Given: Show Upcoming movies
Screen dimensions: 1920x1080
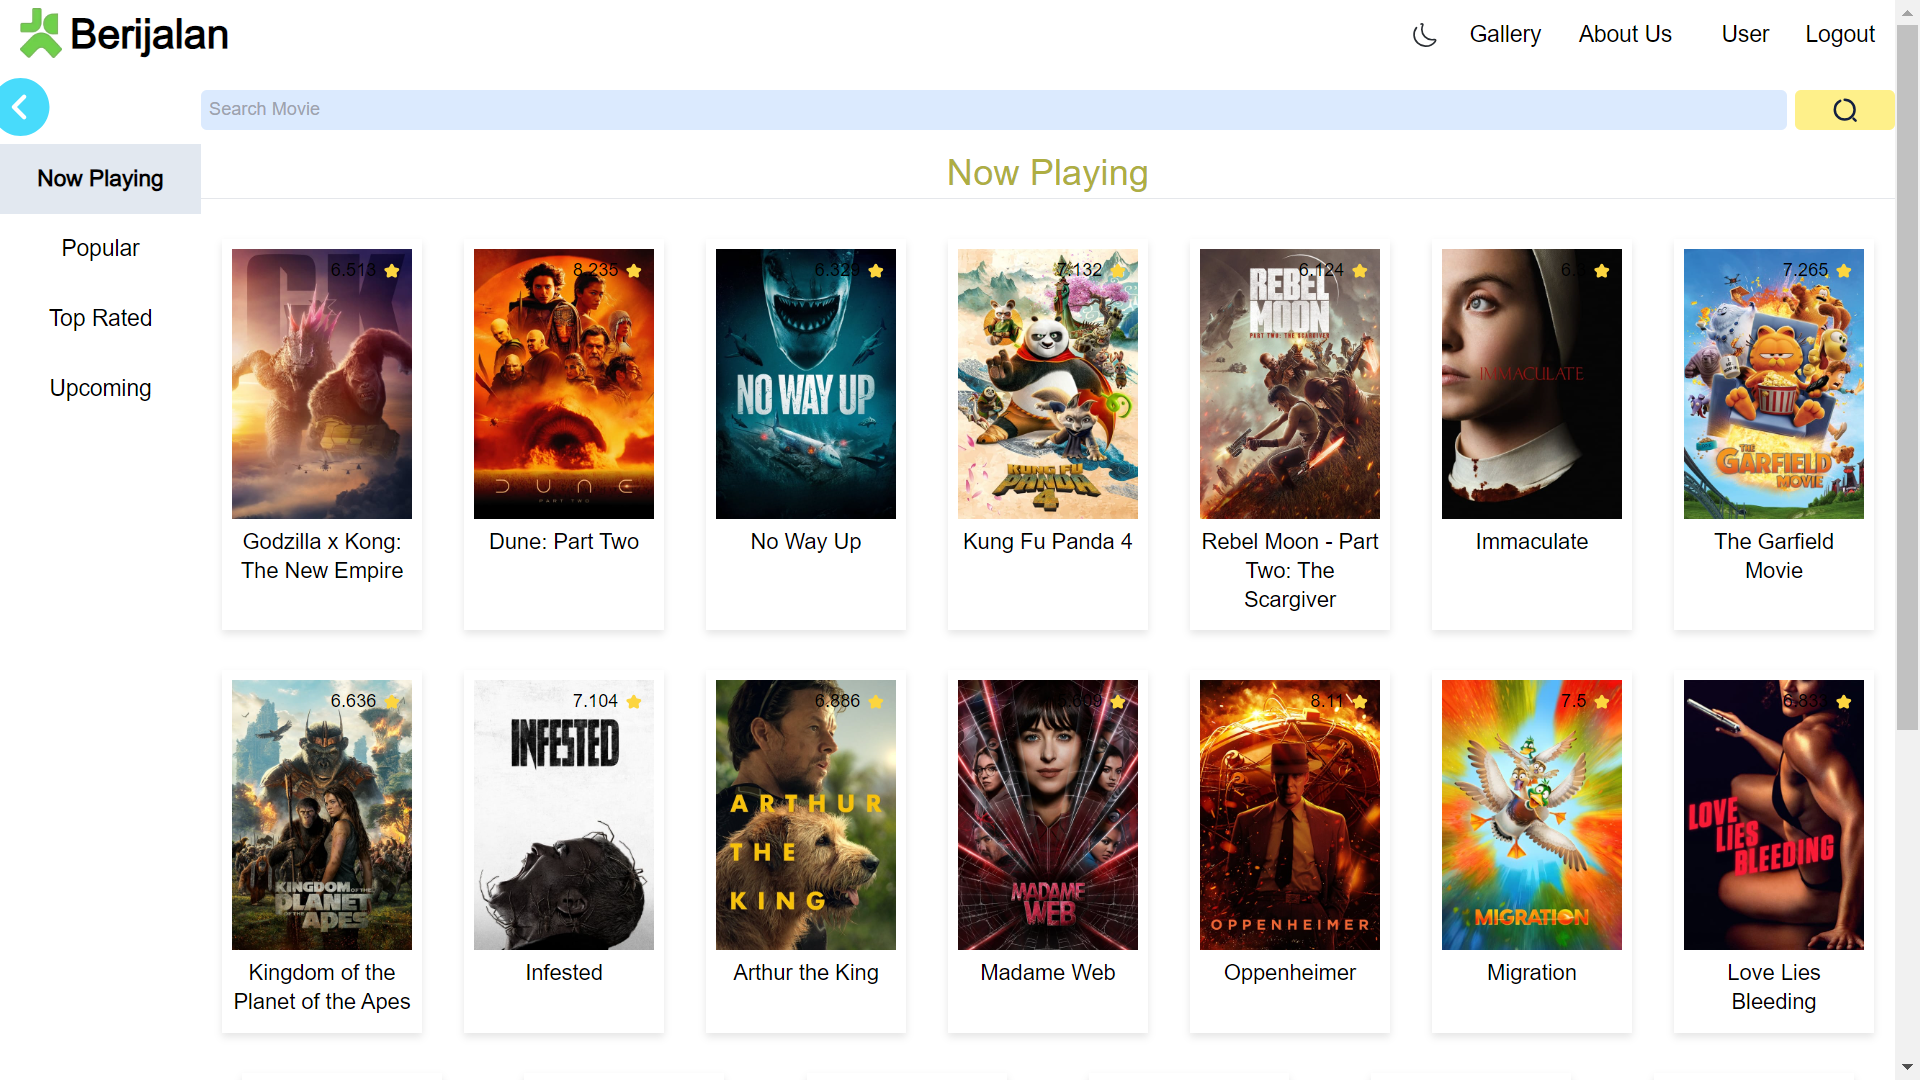Looking at the screenshot, I should tap(100, 388).
